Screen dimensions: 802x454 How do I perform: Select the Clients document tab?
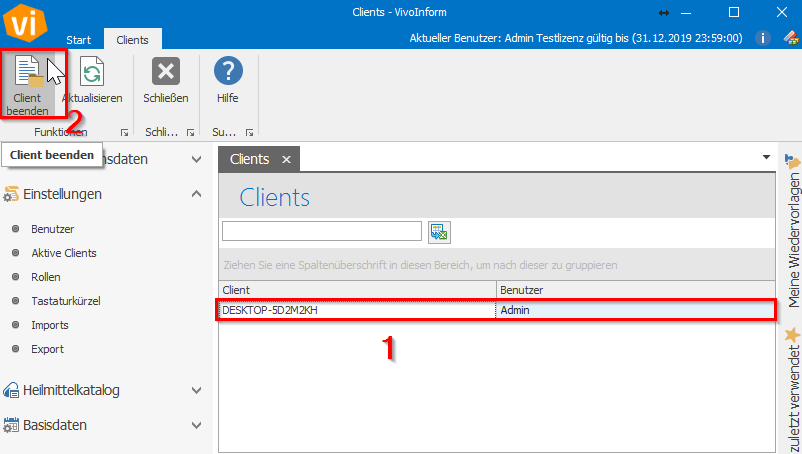(x=250, y=159)
